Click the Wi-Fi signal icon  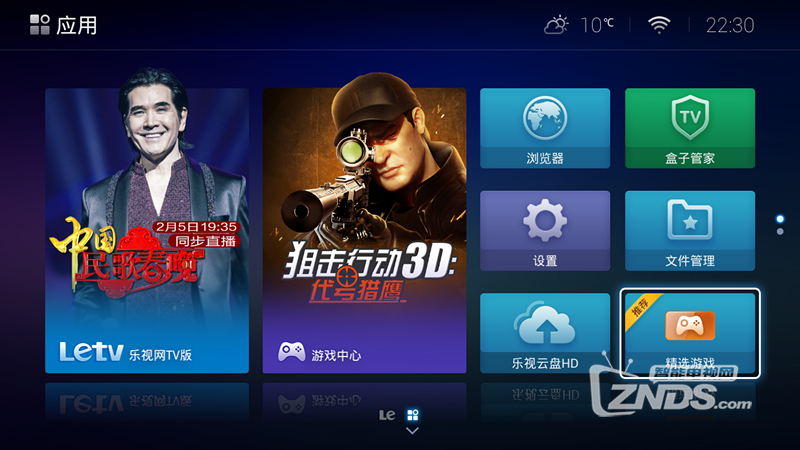coord(659,24)
